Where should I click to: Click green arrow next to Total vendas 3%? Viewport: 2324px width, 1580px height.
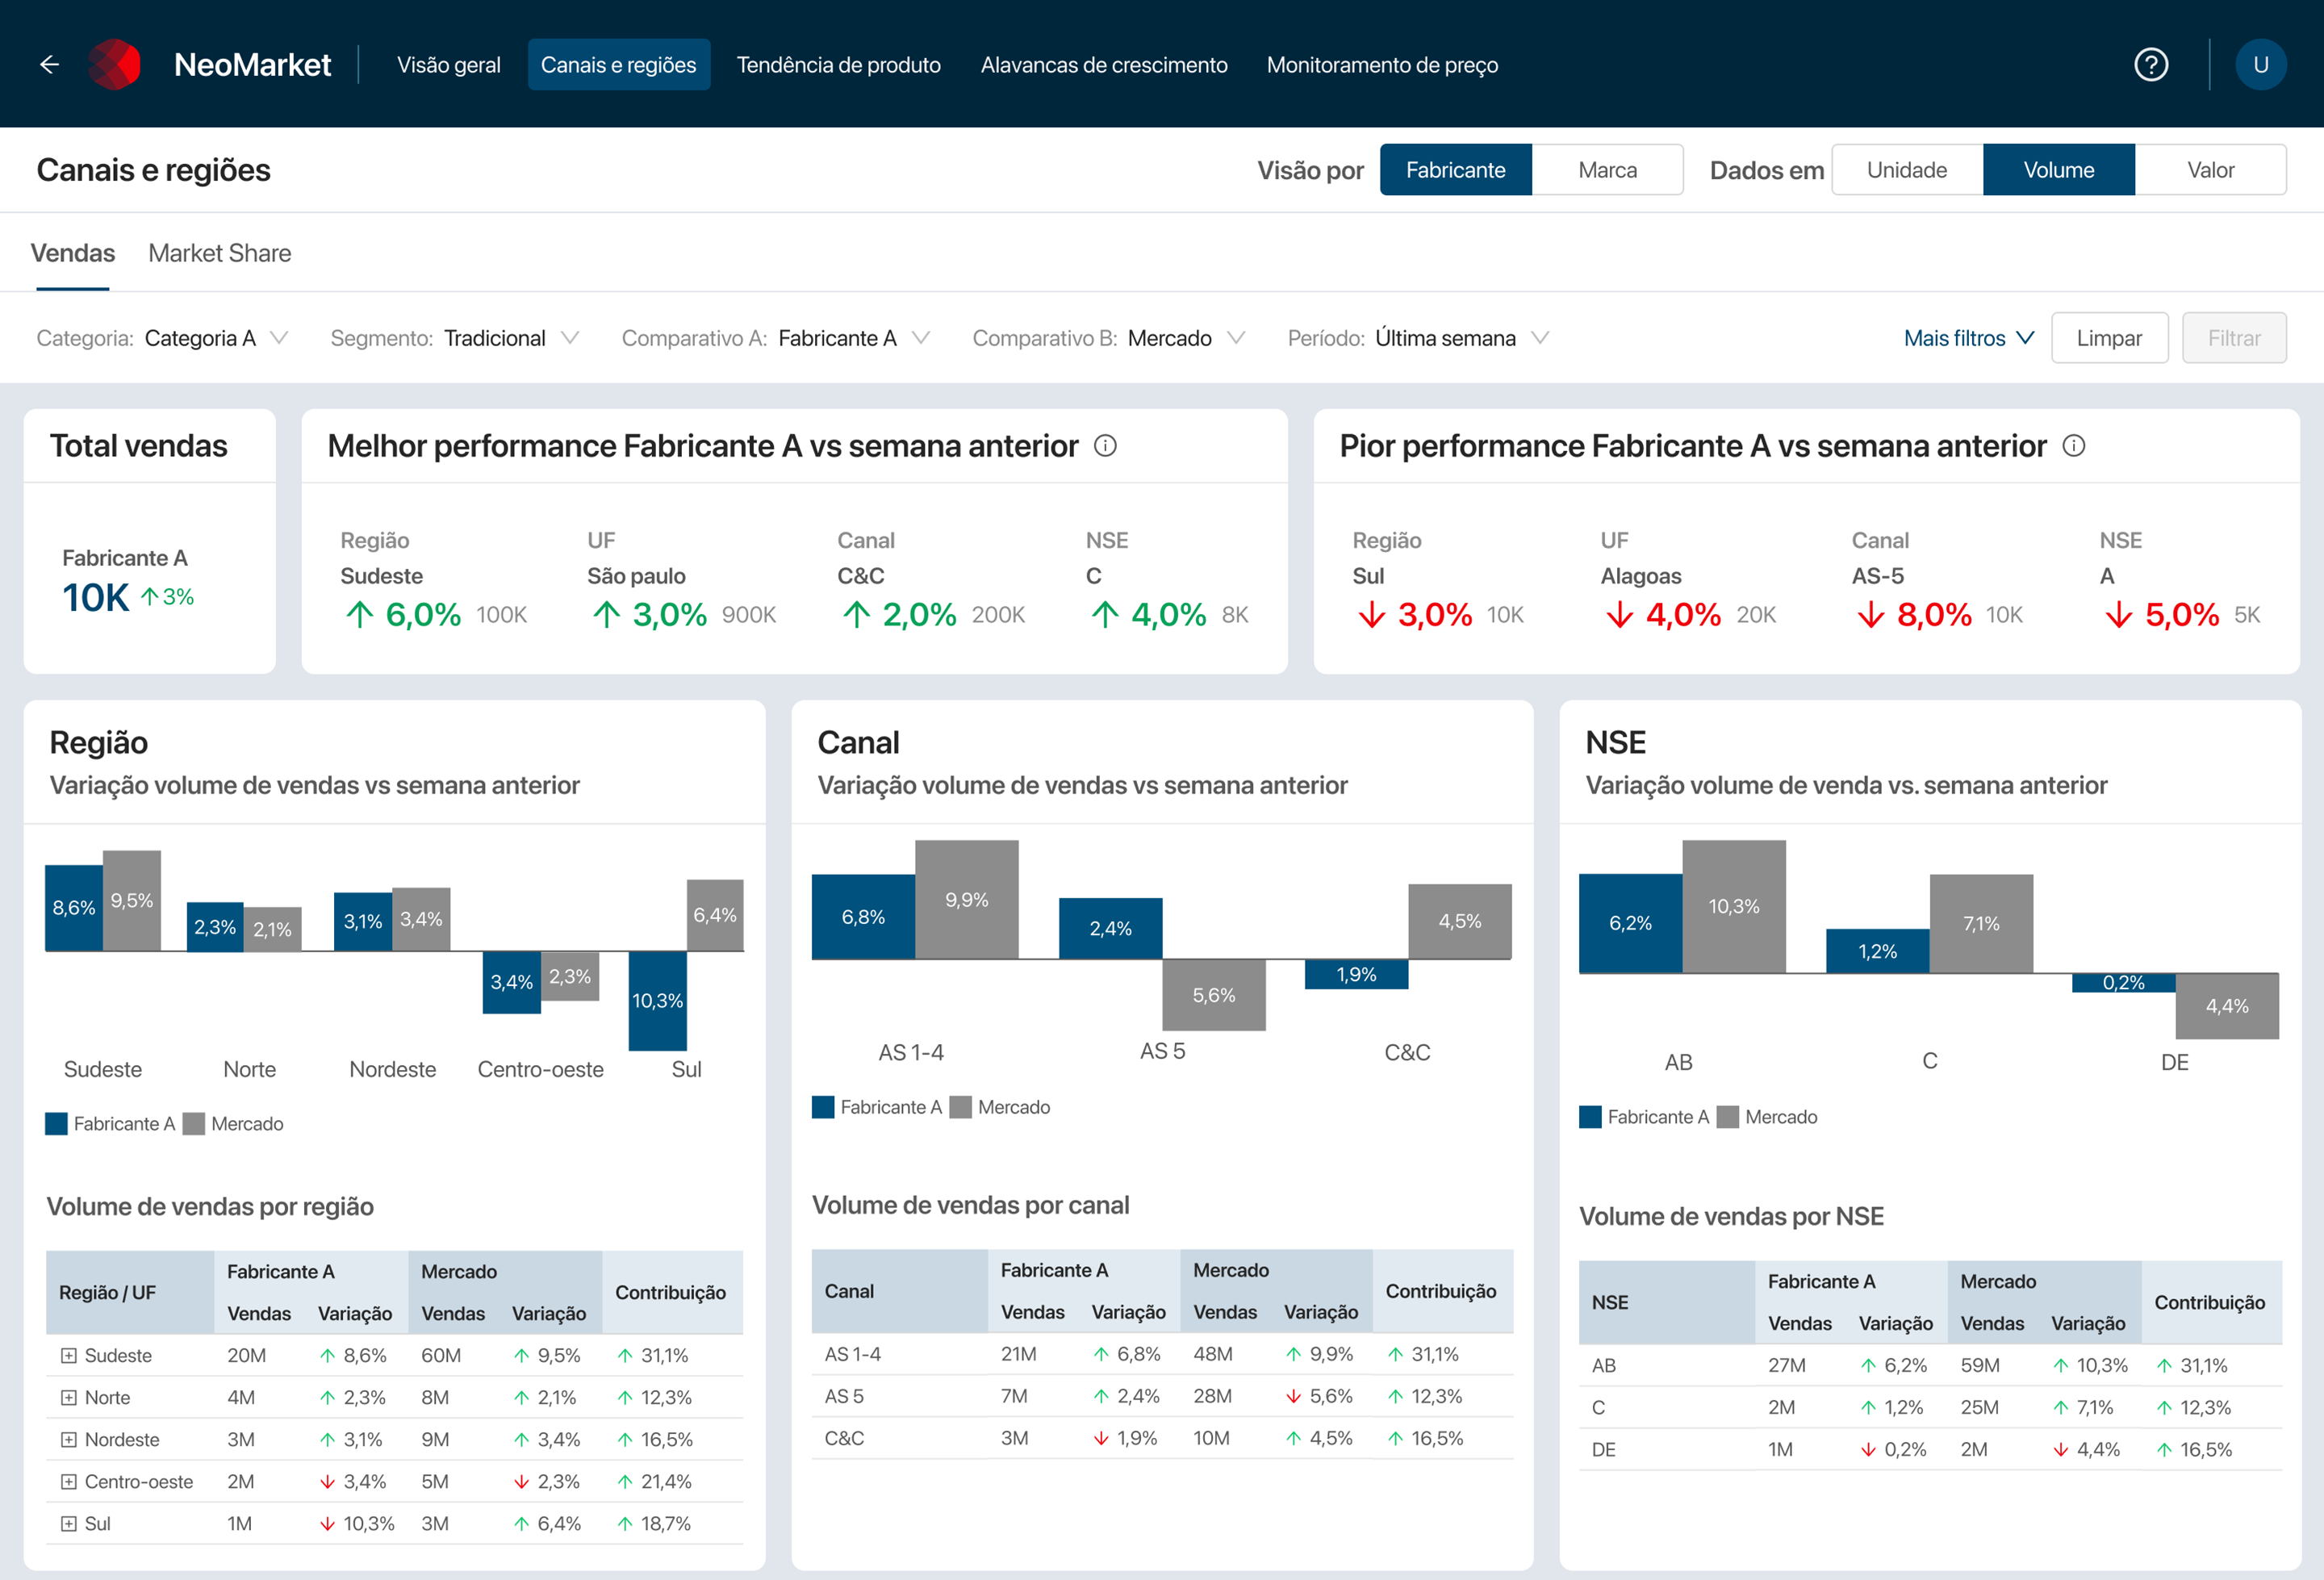click(149, 597)
